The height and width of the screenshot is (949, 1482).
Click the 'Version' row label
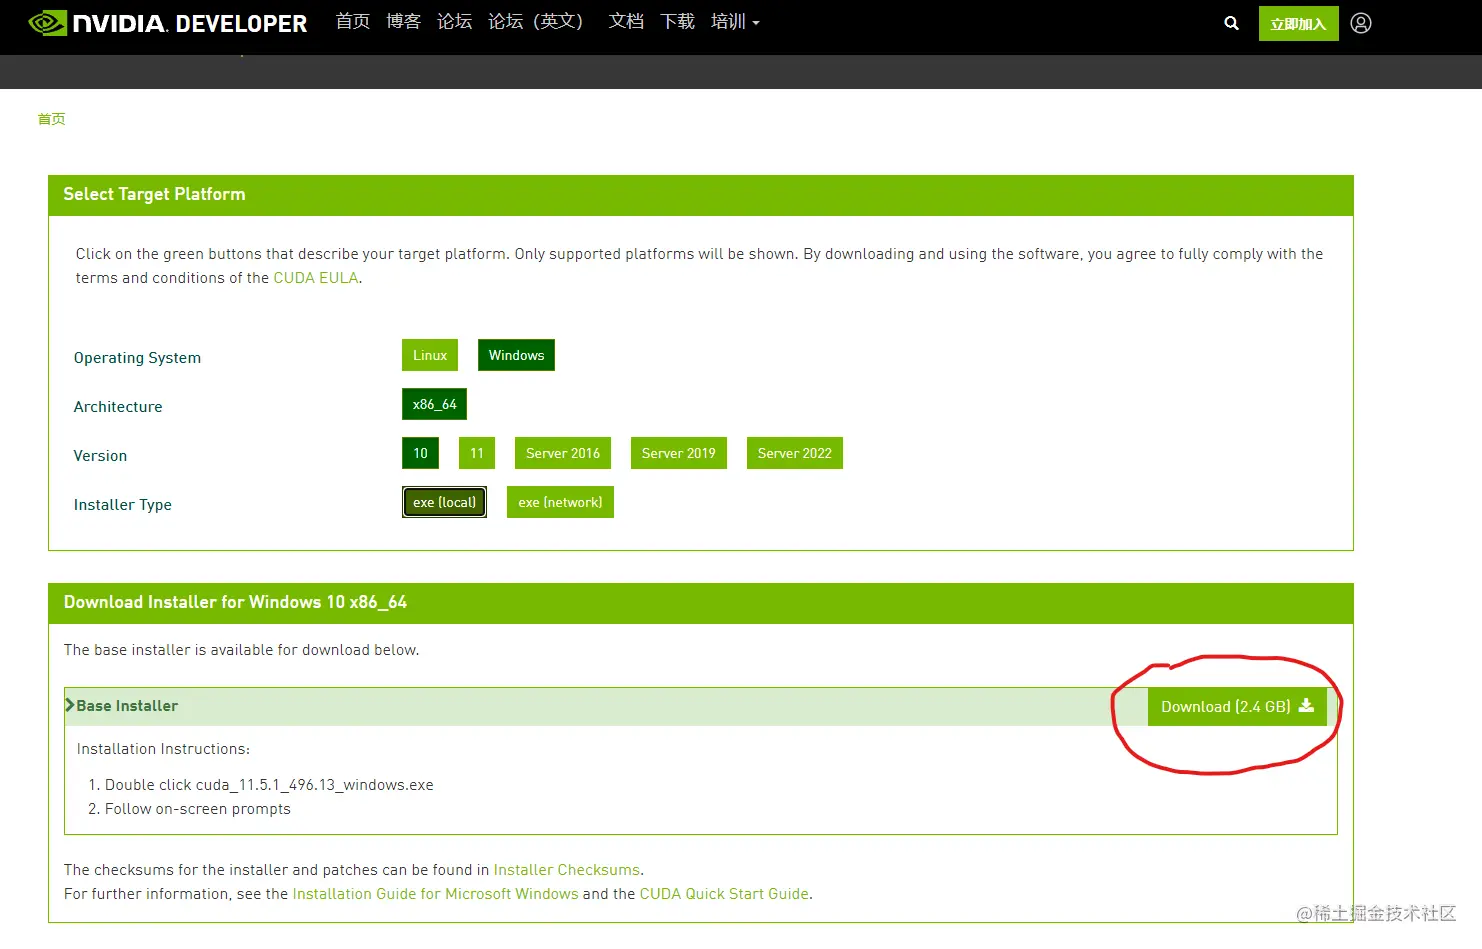coord(100,456)
